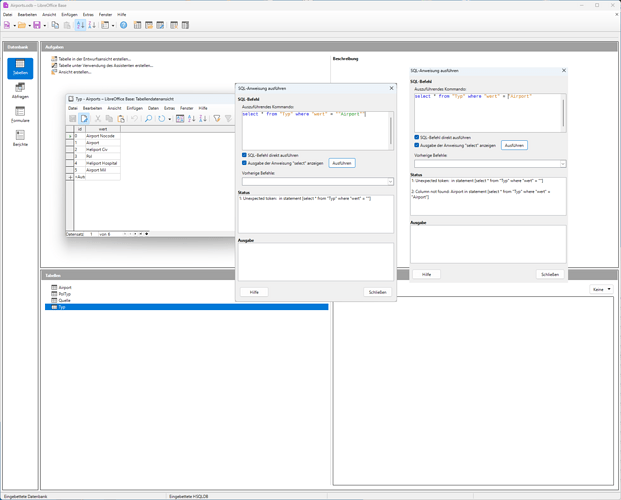Viewport: 621px width, 500px height.
Task: Select the 'Quelle' table in list
Action: 65,300
